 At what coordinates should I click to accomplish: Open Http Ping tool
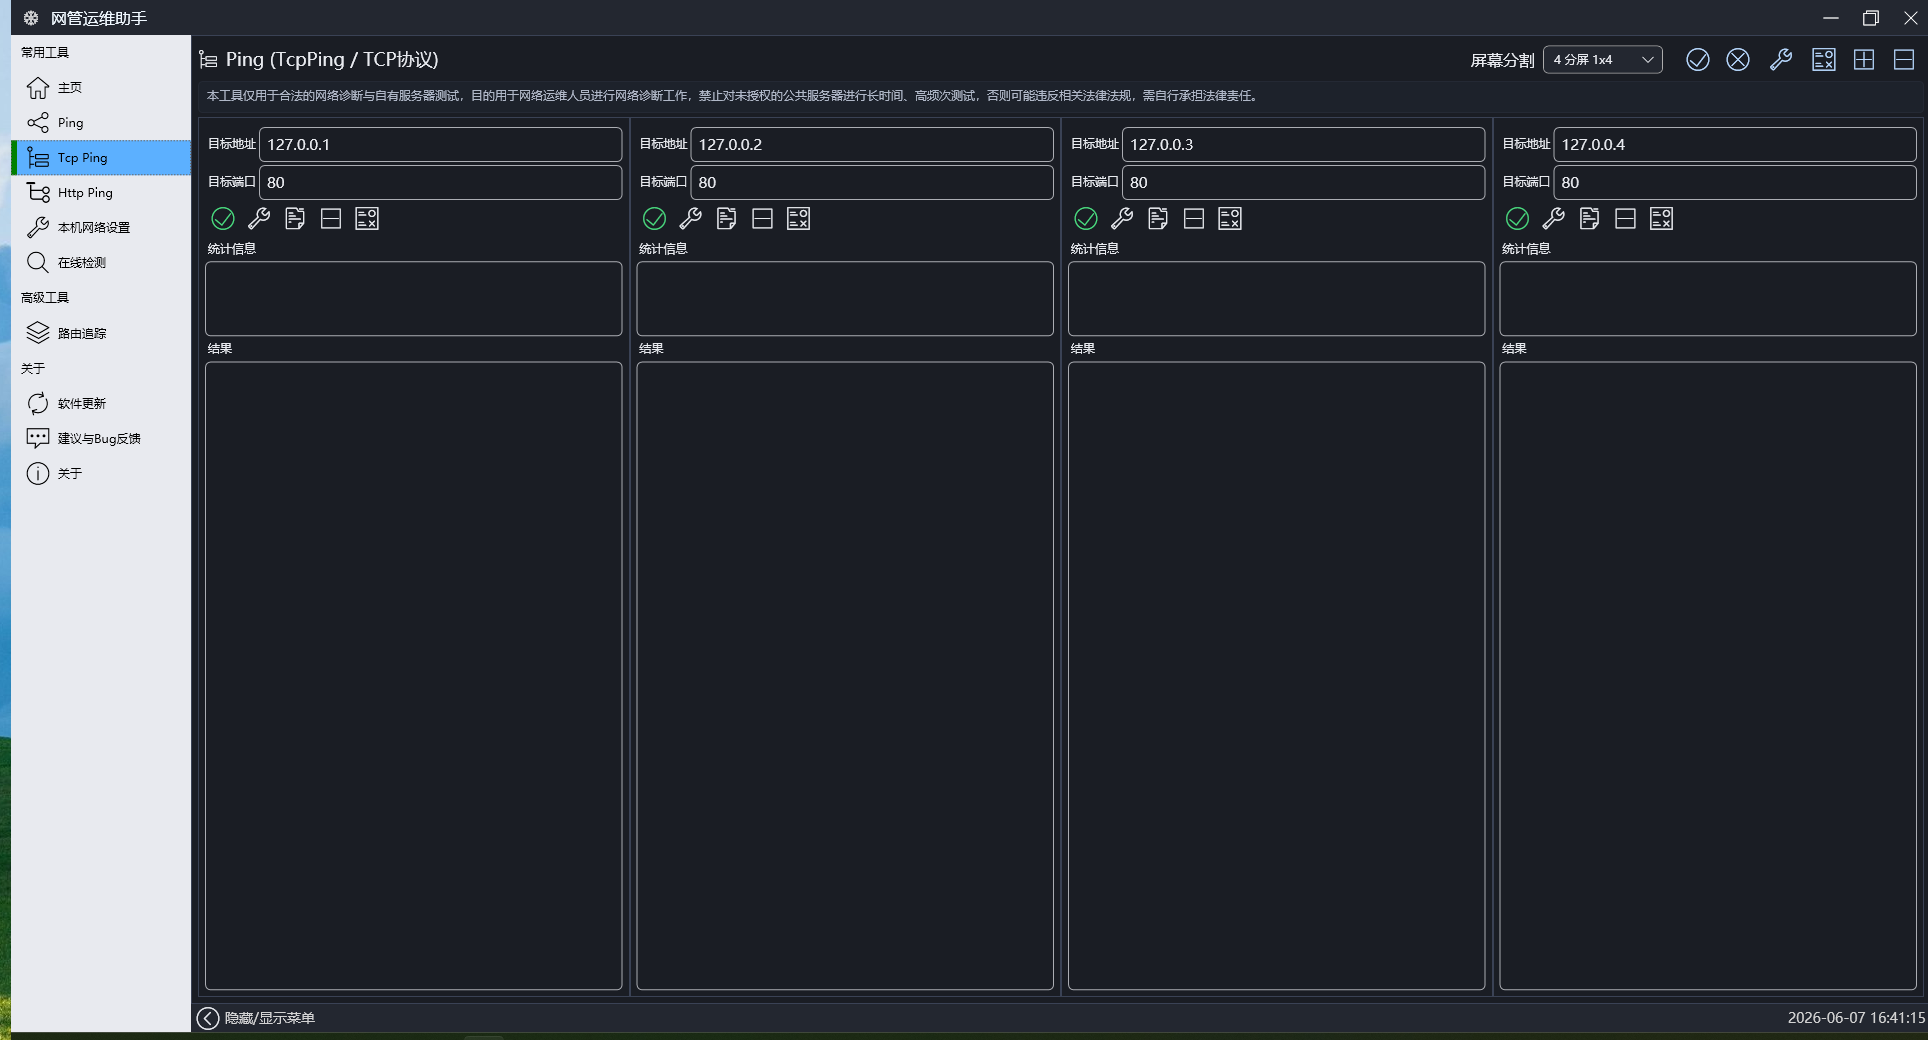point(100,193)
